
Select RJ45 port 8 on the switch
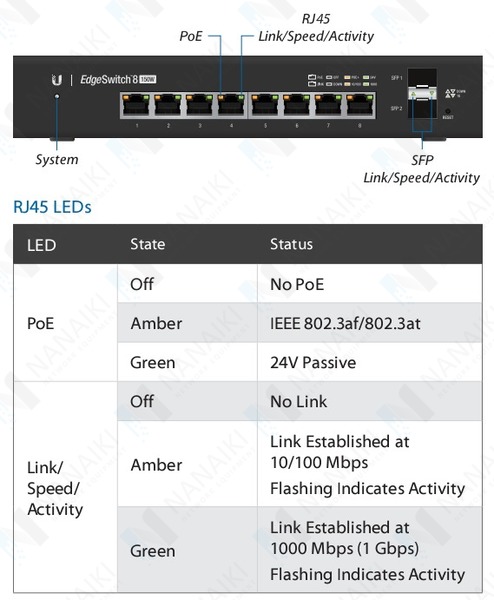click(360, 105)
